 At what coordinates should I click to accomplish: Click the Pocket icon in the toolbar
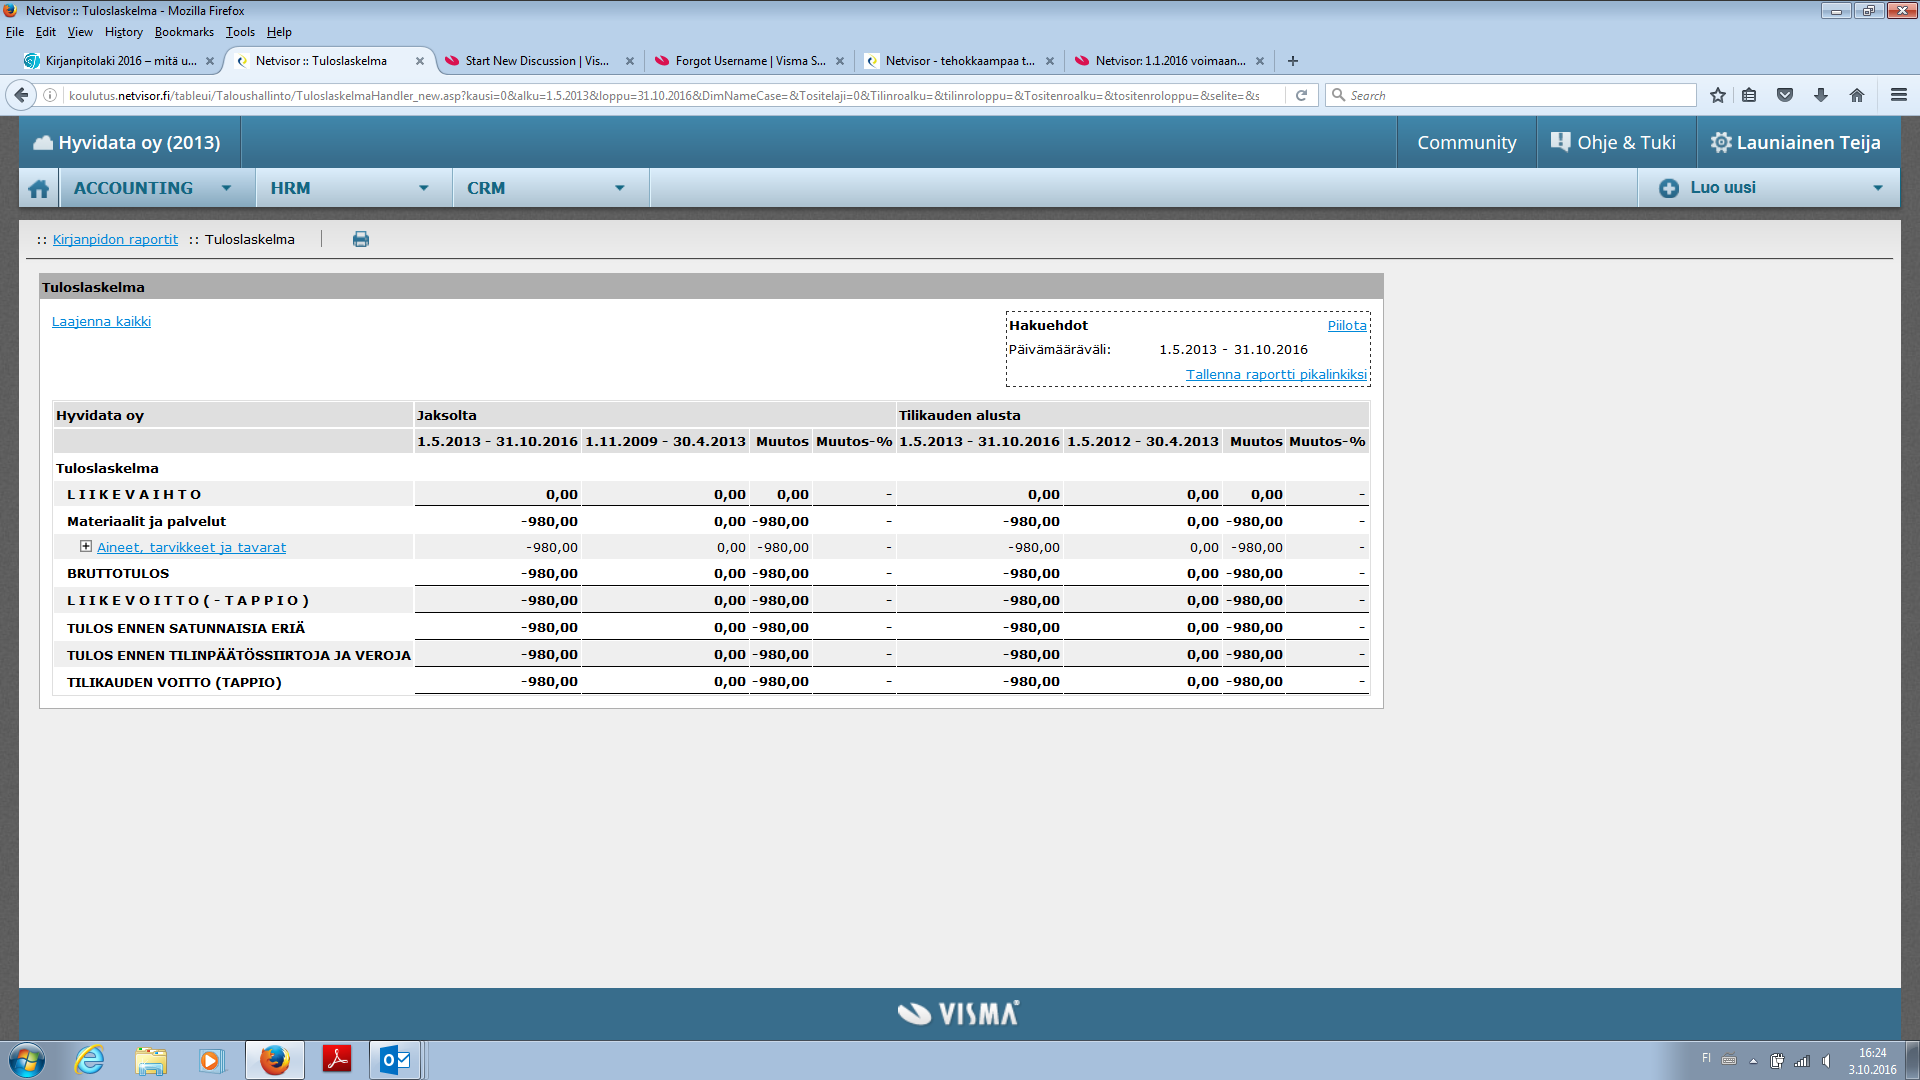(1785, 96)
